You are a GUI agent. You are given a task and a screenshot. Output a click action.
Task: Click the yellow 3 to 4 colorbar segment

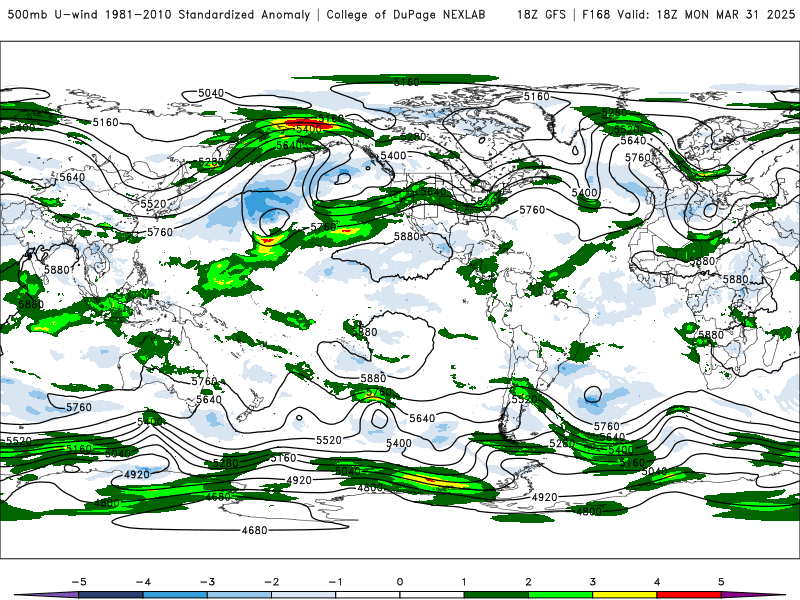tap(624, 595)
